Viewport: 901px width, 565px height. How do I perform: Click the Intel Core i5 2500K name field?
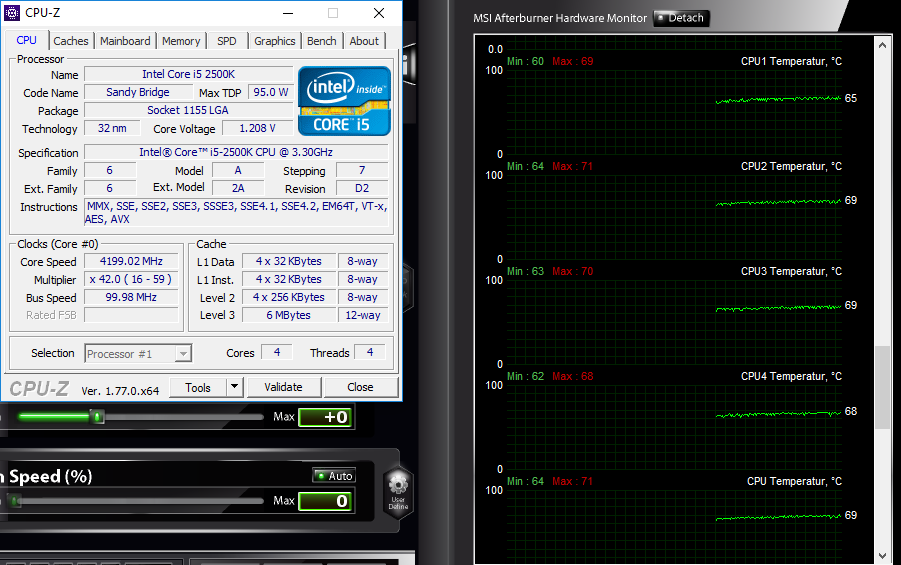tap(188, 74)
